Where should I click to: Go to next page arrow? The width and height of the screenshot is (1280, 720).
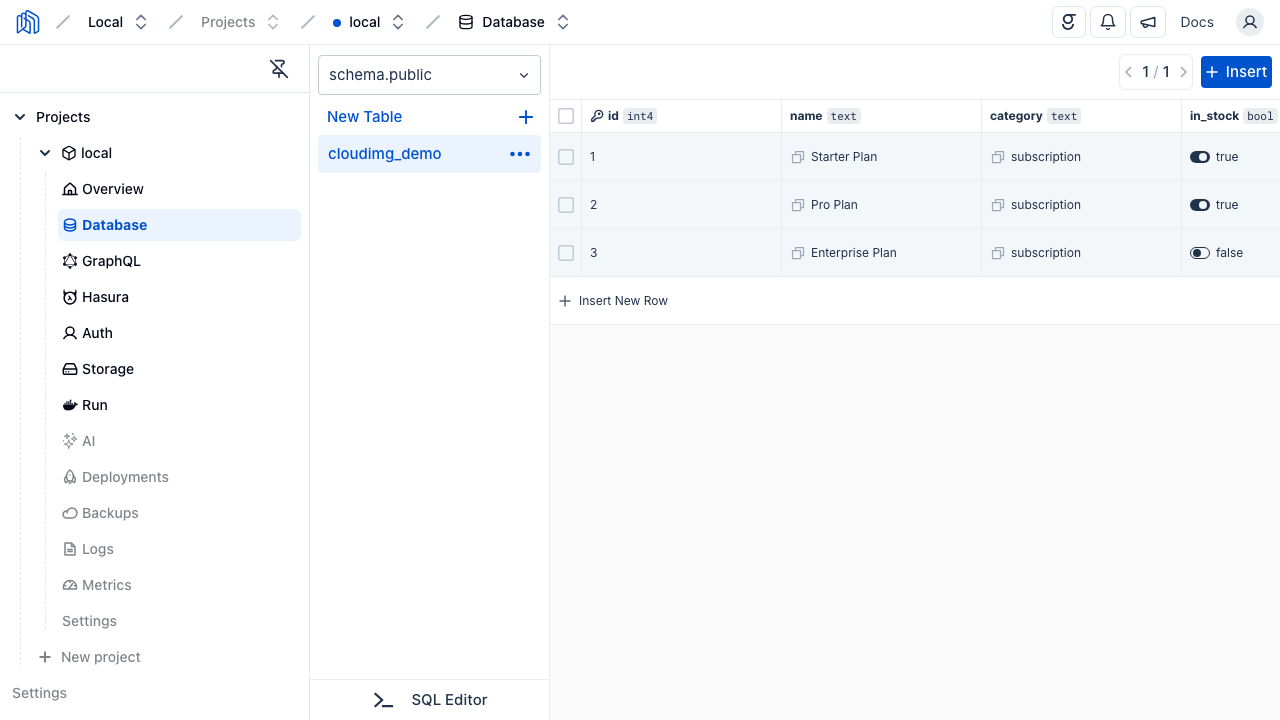(1184, 72)
